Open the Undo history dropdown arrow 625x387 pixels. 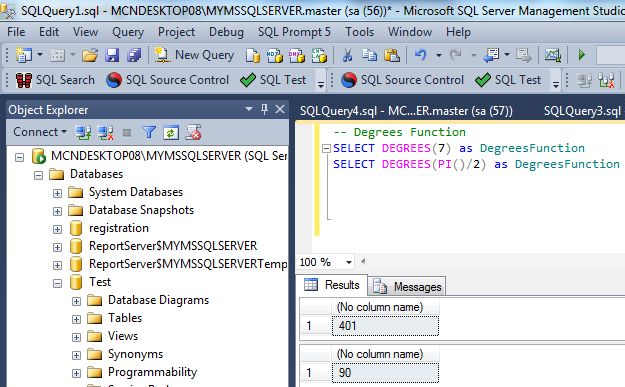pyautogui.click(x=438, y=55)
